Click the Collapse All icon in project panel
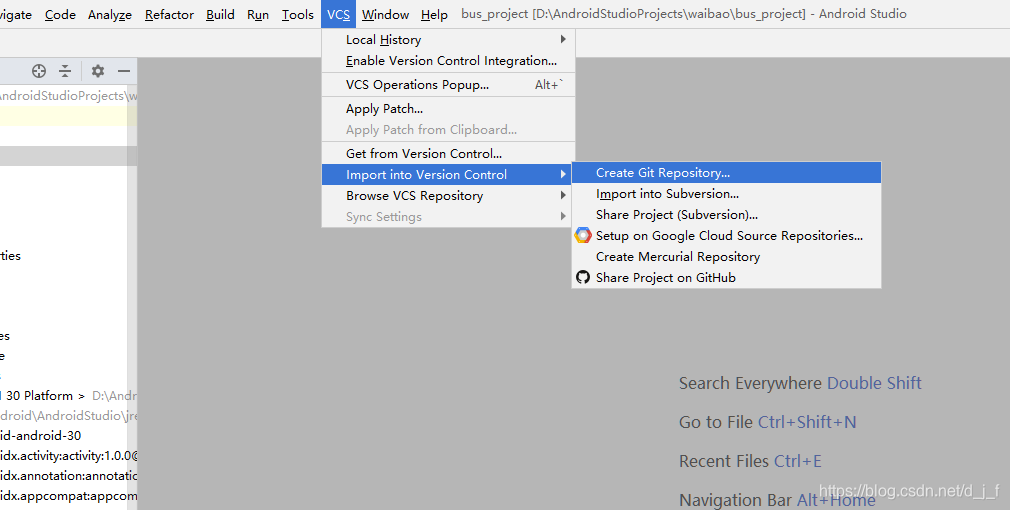 pyautogui.click(x=65, y=71)
